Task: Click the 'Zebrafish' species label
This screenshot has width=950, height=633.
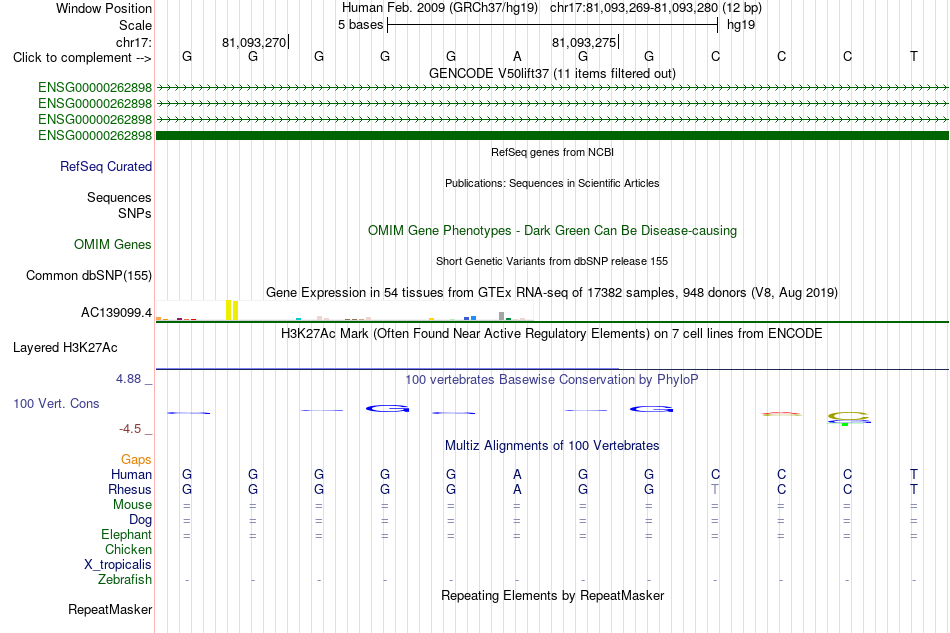Action: coord(125,580)
